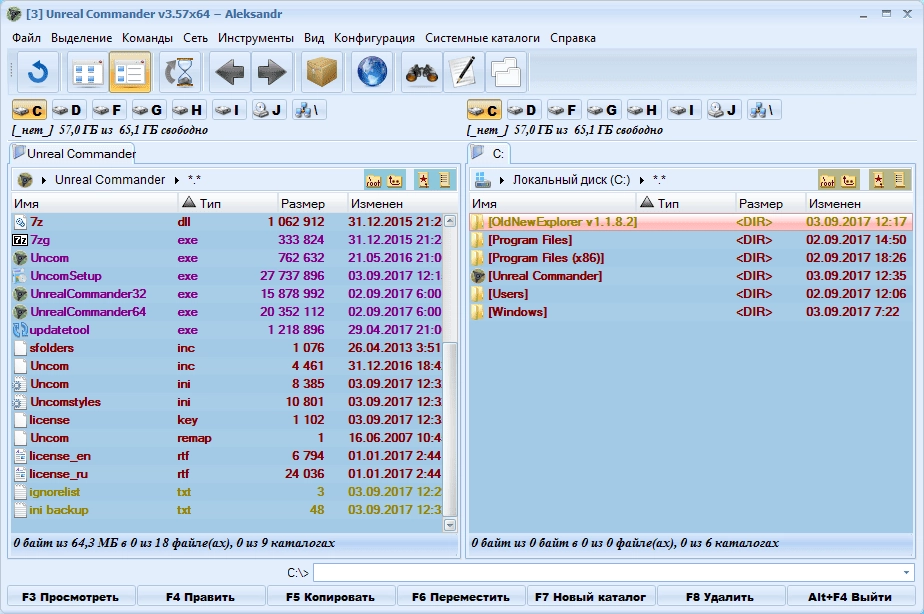Open the Команды menu

(147, 38)
